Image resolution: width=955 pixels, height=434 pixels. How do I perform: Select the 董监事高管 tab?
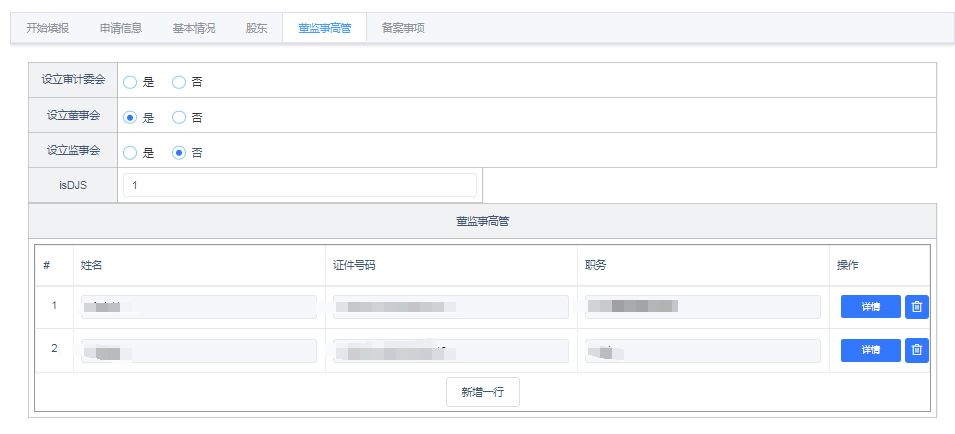(x=325, y=28)
